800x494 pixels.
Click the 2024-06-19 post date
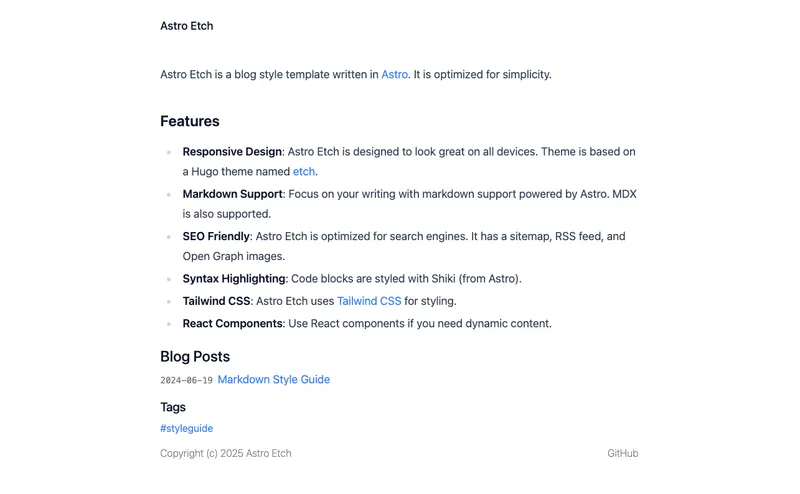[186, 381]
